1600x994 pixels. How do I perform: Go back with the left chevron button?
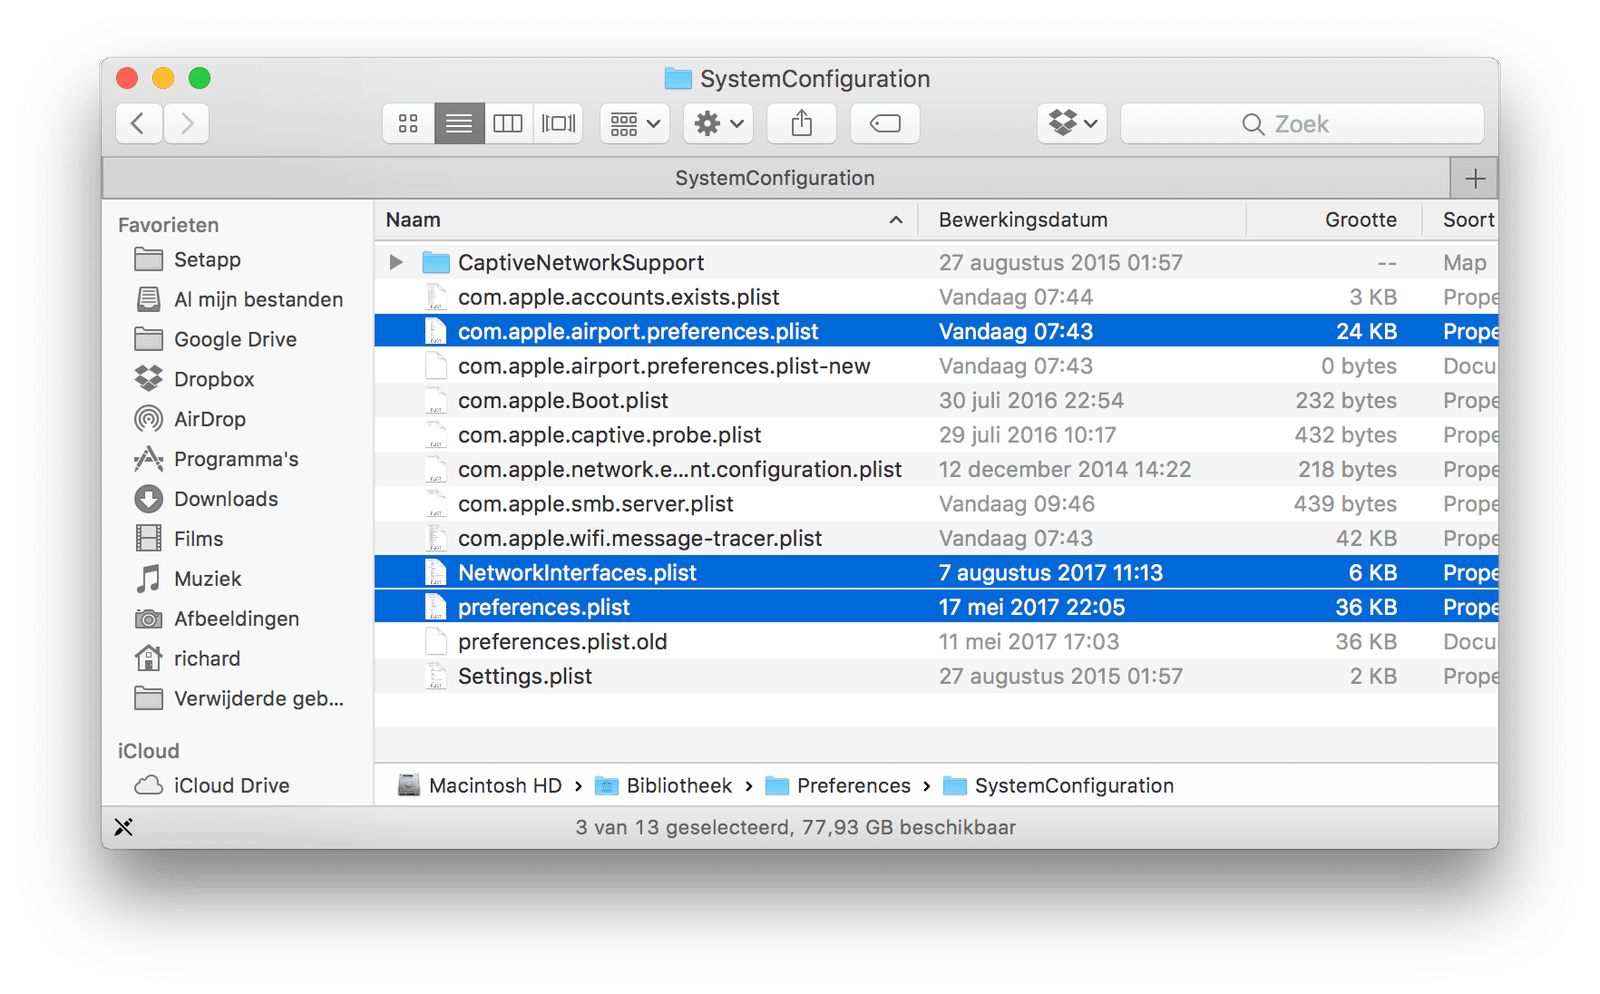[x=138, y=123]
